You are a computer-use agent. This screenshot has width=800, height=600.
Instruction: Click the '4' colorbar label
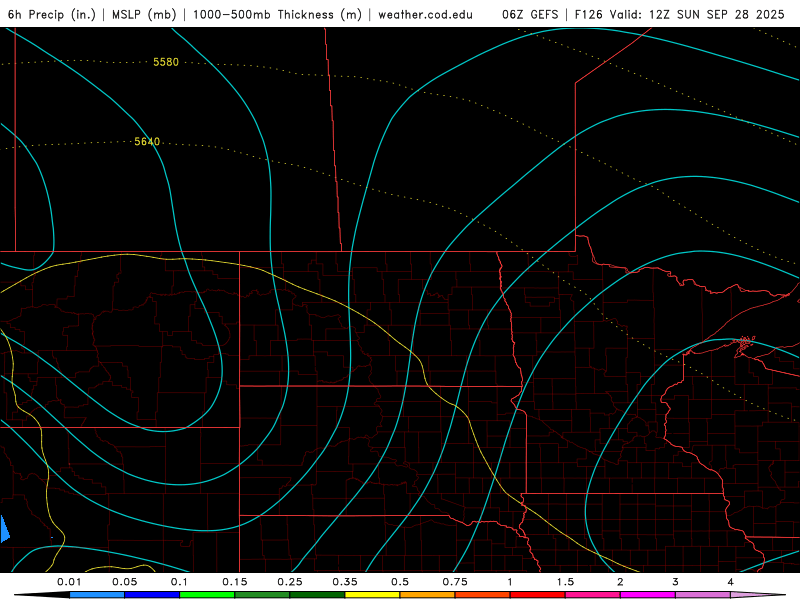click(731, 582)
